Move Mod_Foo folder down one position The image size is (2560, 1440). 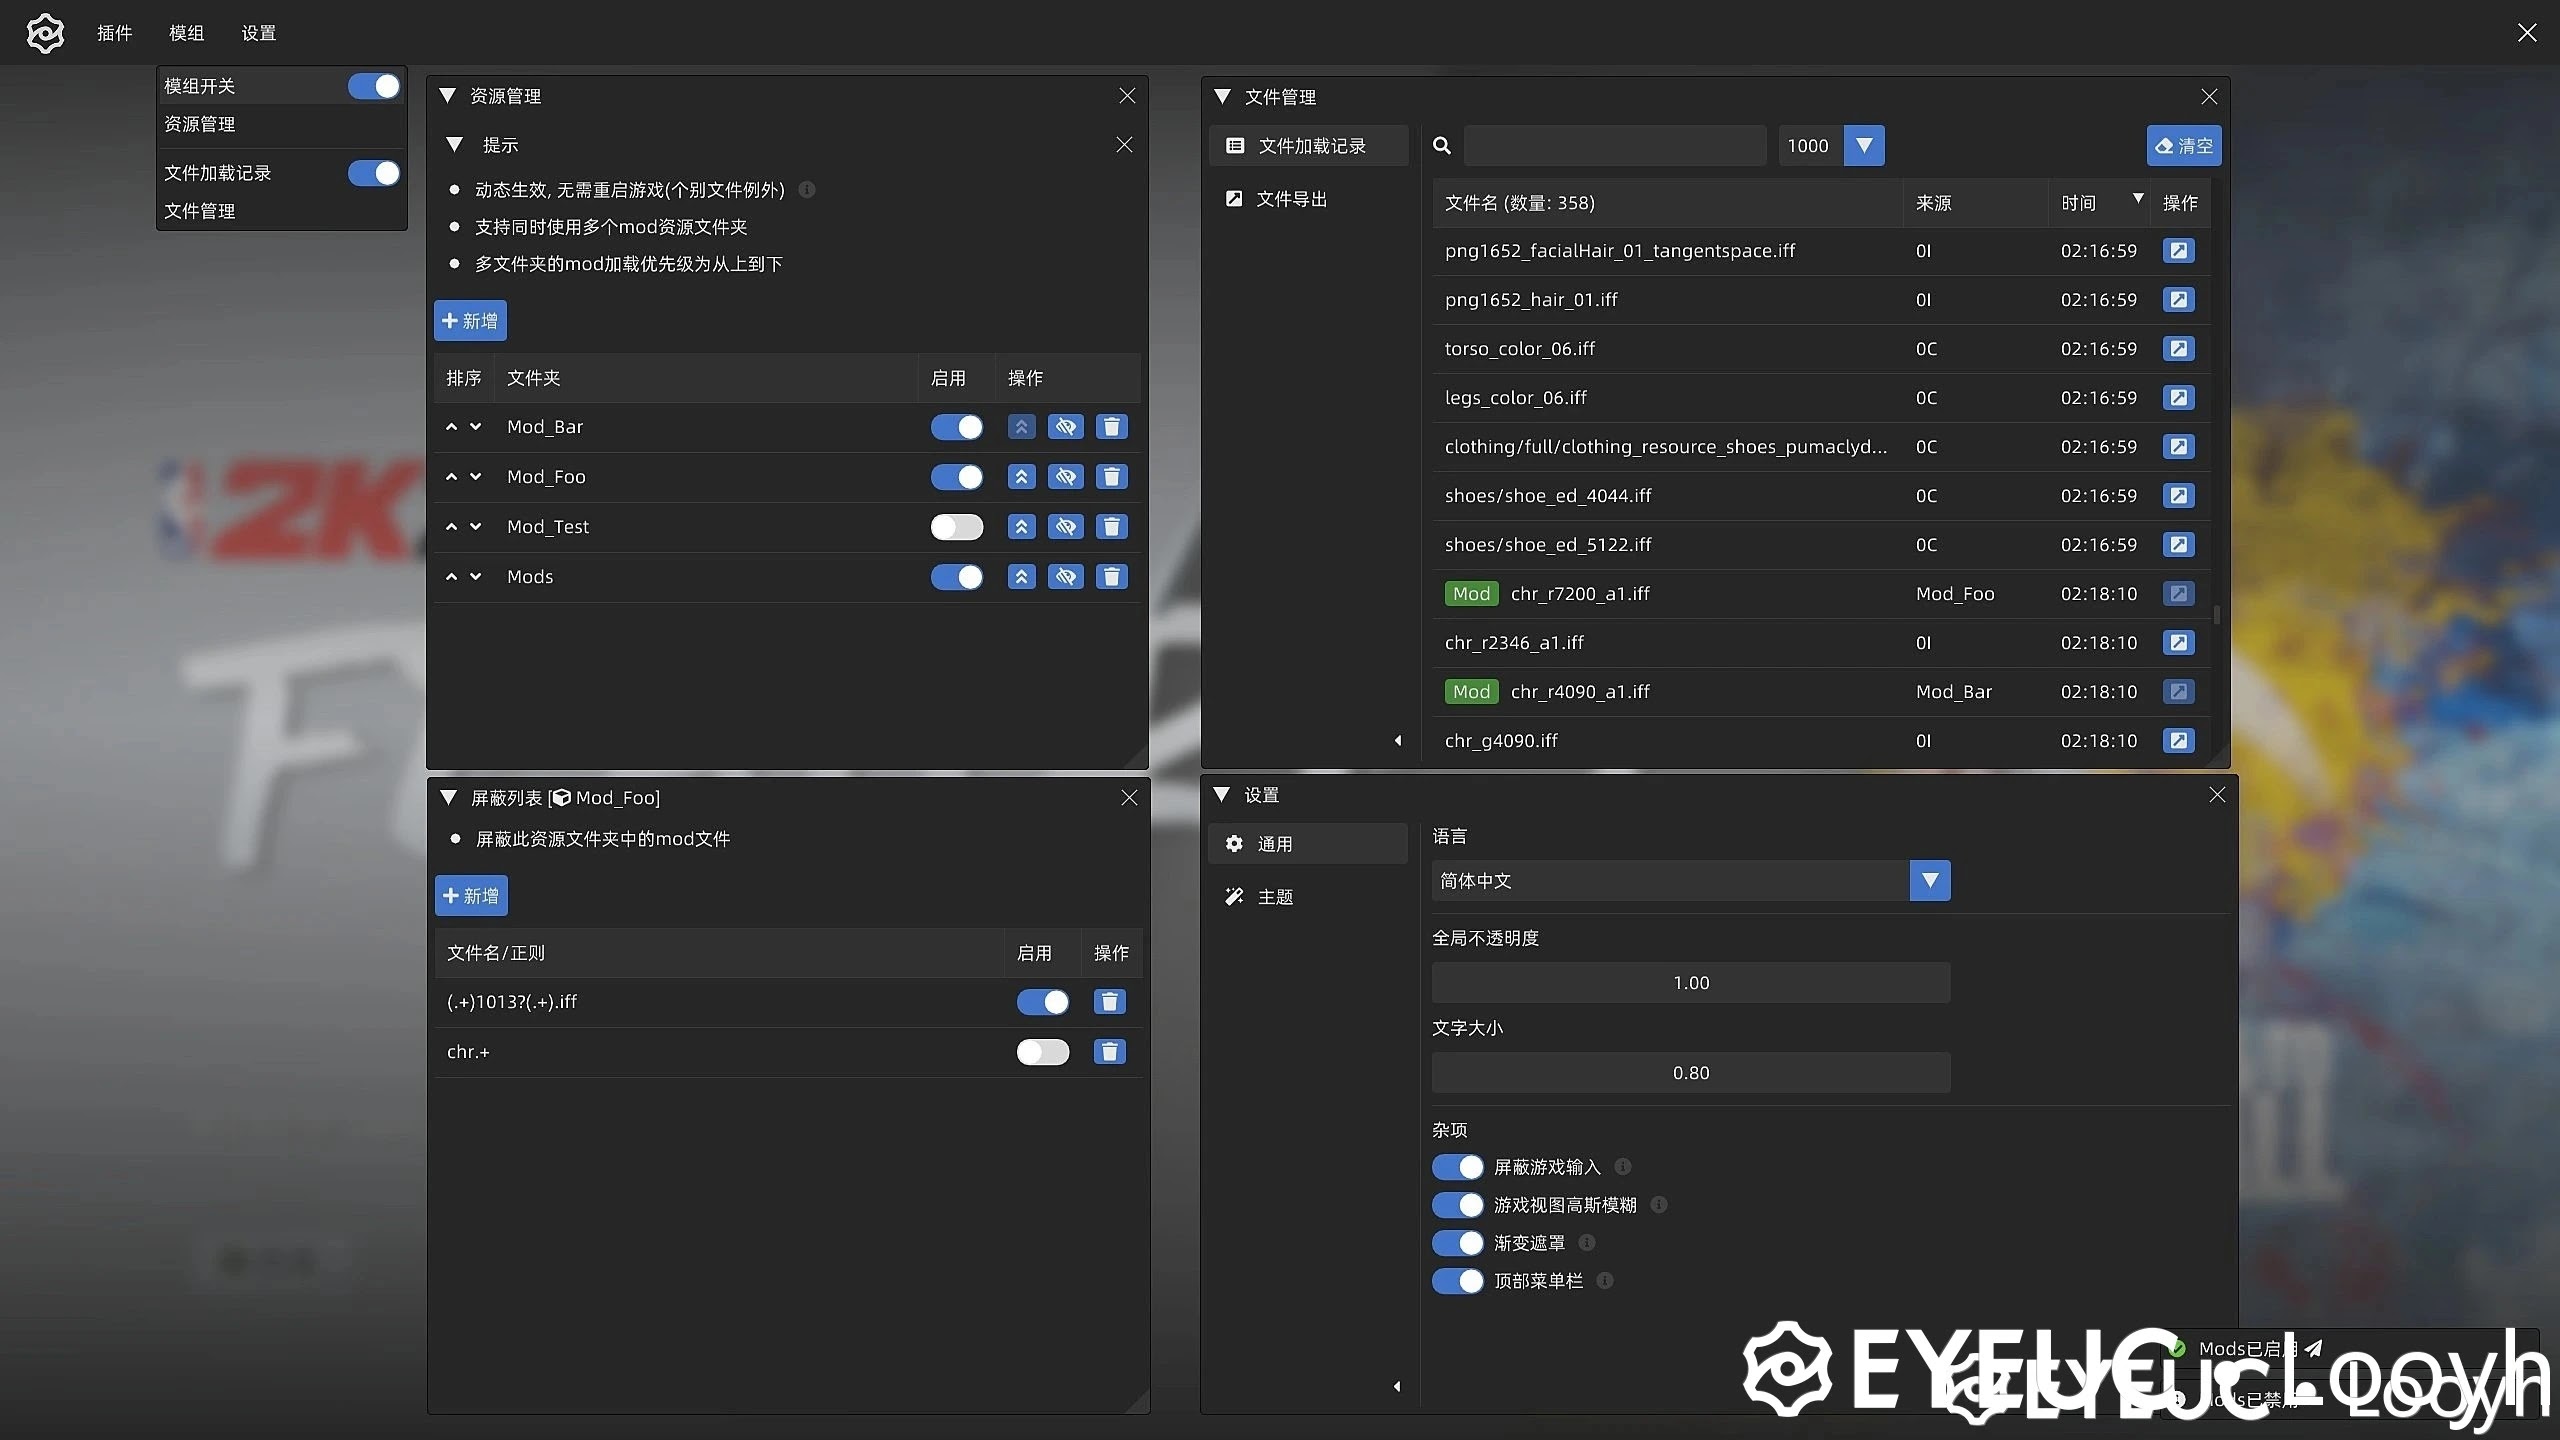(x=476, y=477)
